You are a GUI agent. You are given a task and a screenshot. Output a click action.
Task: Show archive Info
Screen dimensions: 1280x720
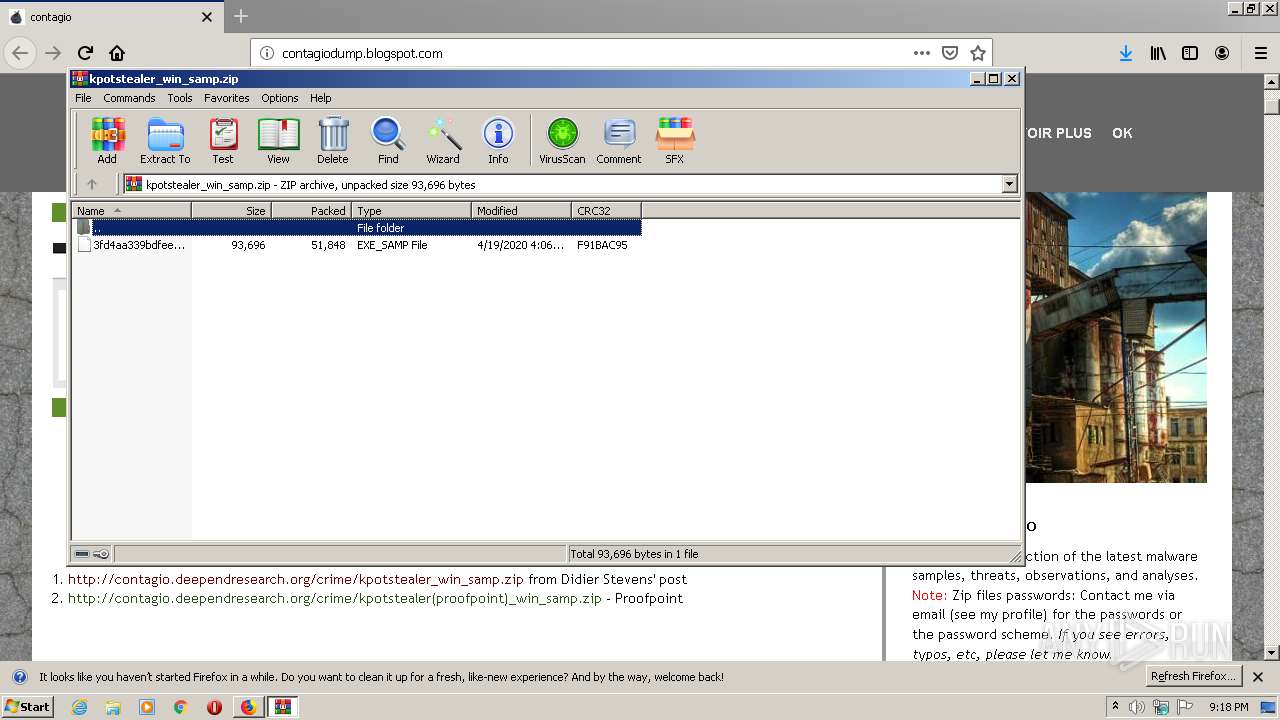[498, 140]
